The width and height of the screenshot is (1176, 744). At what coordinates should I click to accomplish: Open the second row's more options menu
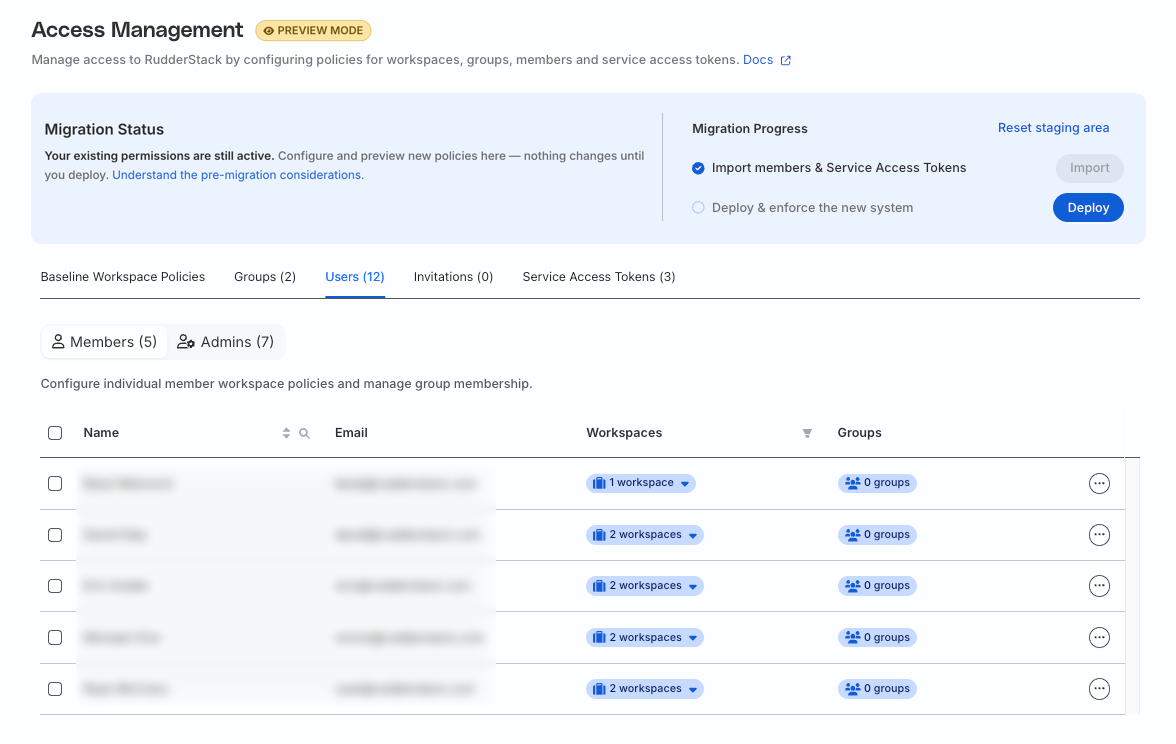(x=1099, y=535)
